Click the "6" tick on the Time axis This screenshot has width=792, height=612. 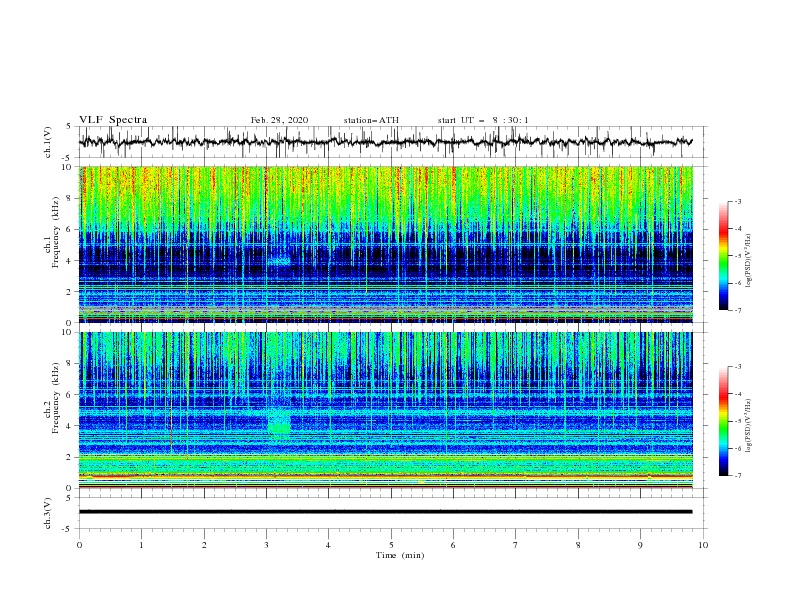[x=453, y=545]
